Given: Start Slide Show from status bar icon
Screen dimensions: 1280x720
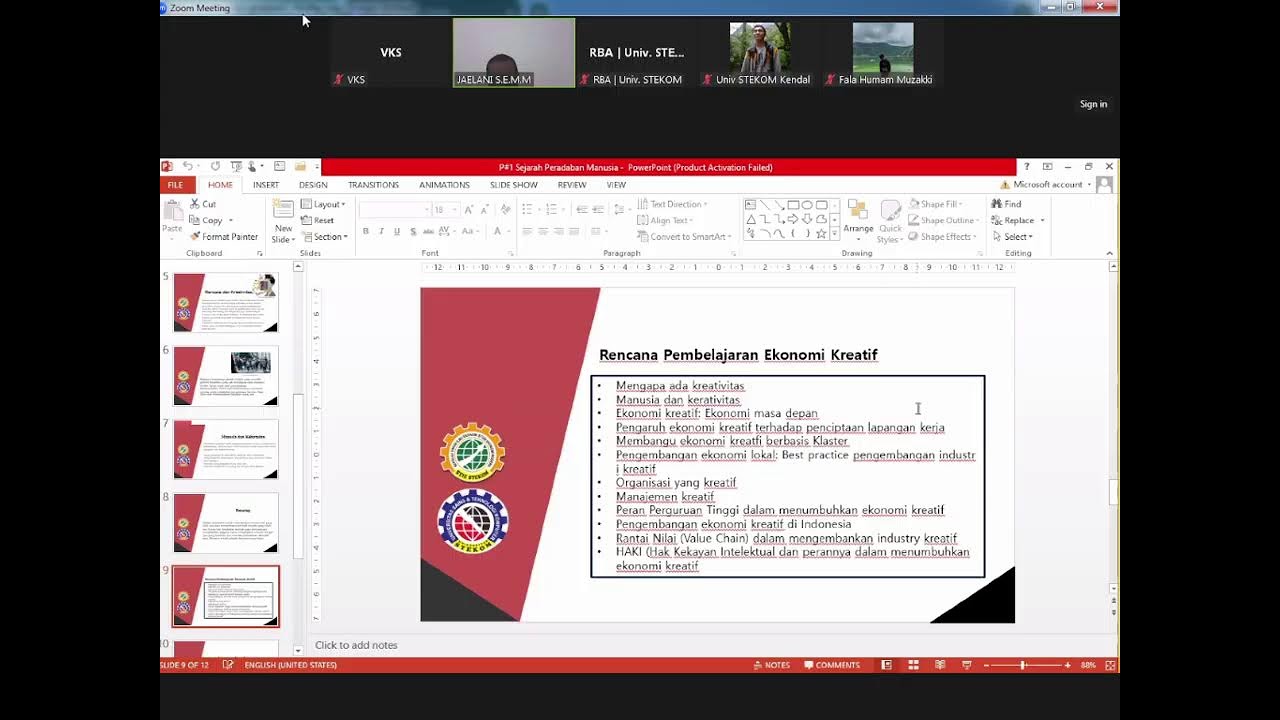Looking at the screenshot, I should click(966, 665).
